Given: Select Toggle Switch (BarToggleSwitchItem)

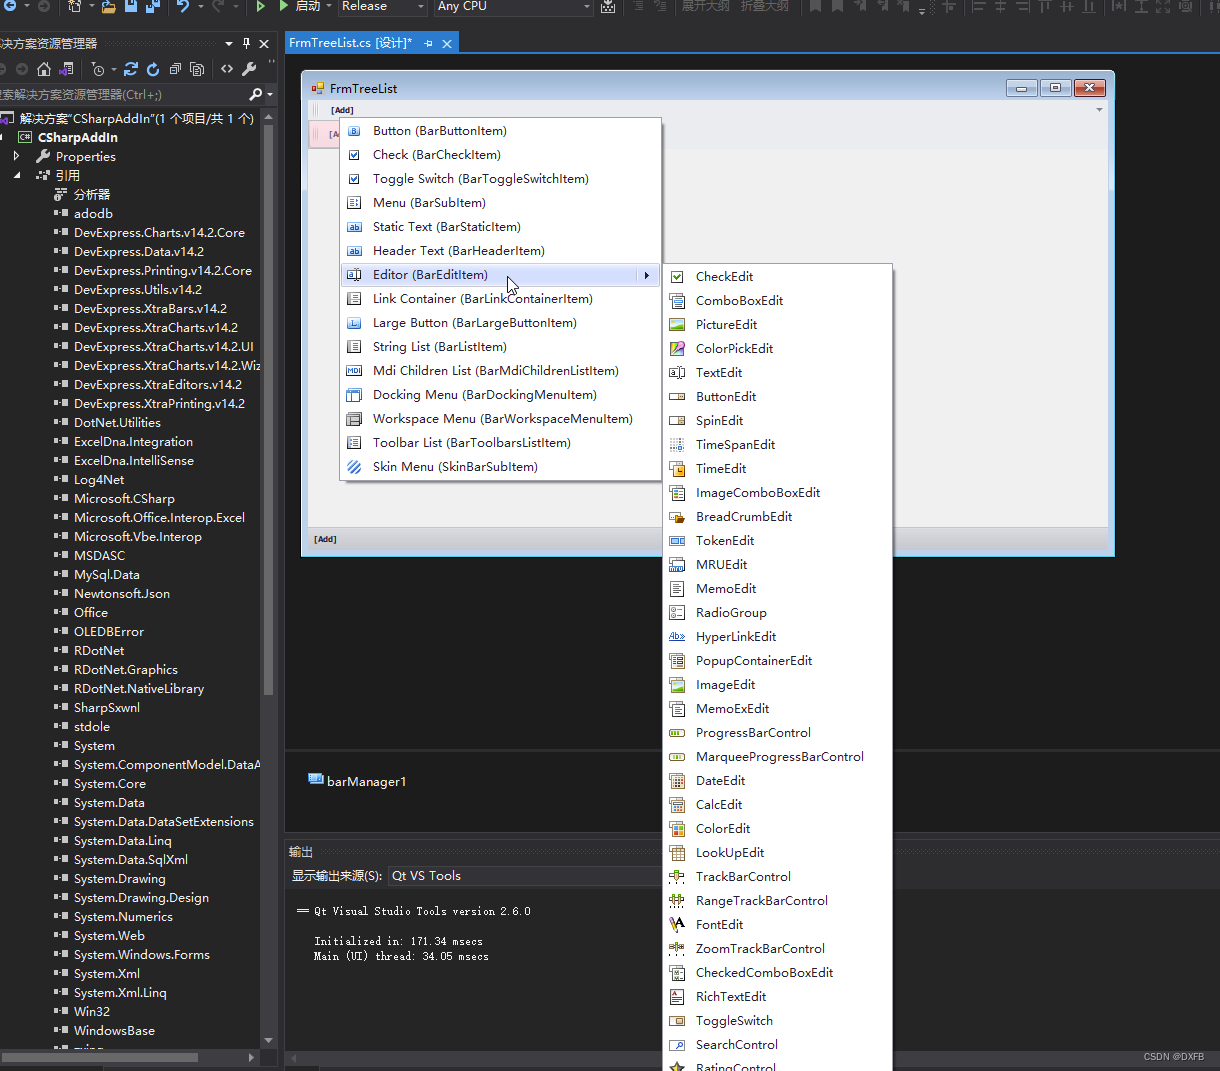Looking at the screenshot, I should tap(478, 178).
